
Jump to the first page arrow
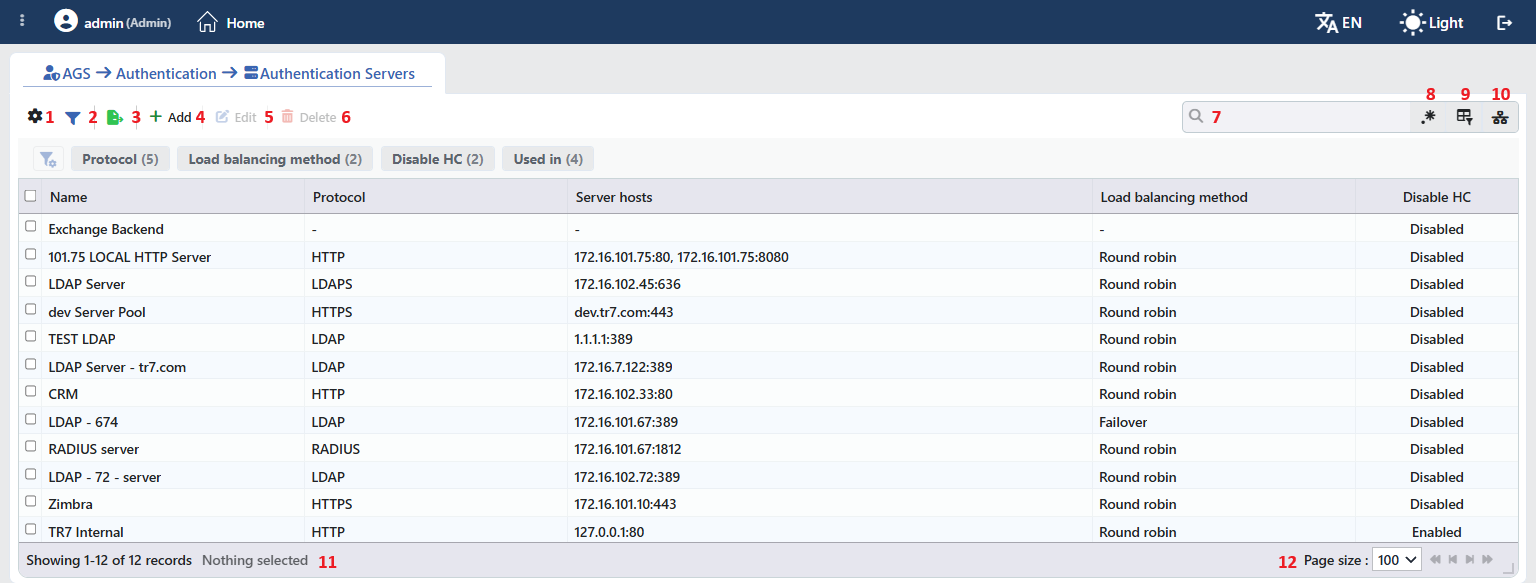pyautogui.click(x=1436, y=560)
